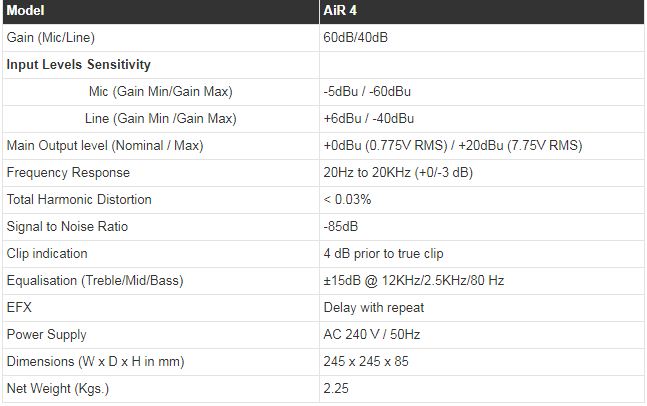Click the "Signal to Noise Ratio" label
Screen dimensions: 647x406
click(67, 227)
